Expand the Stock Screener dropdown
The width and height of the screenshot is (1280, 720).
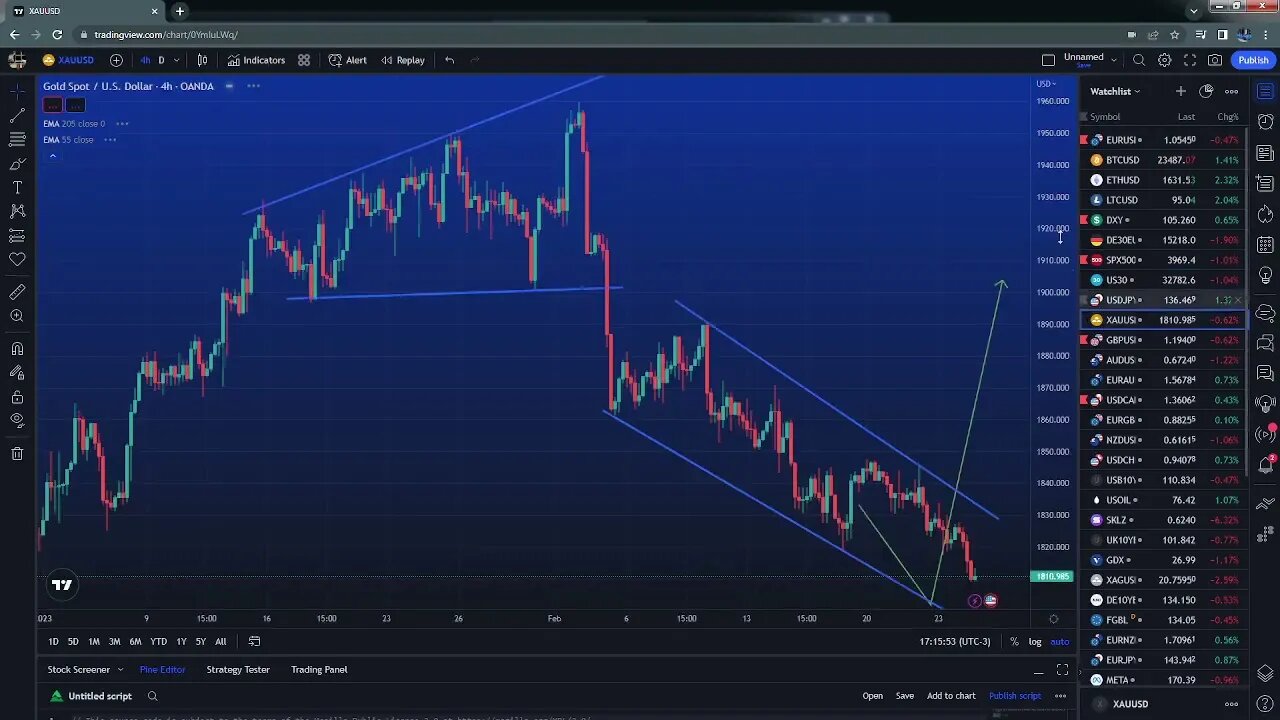tap(120, 670)
